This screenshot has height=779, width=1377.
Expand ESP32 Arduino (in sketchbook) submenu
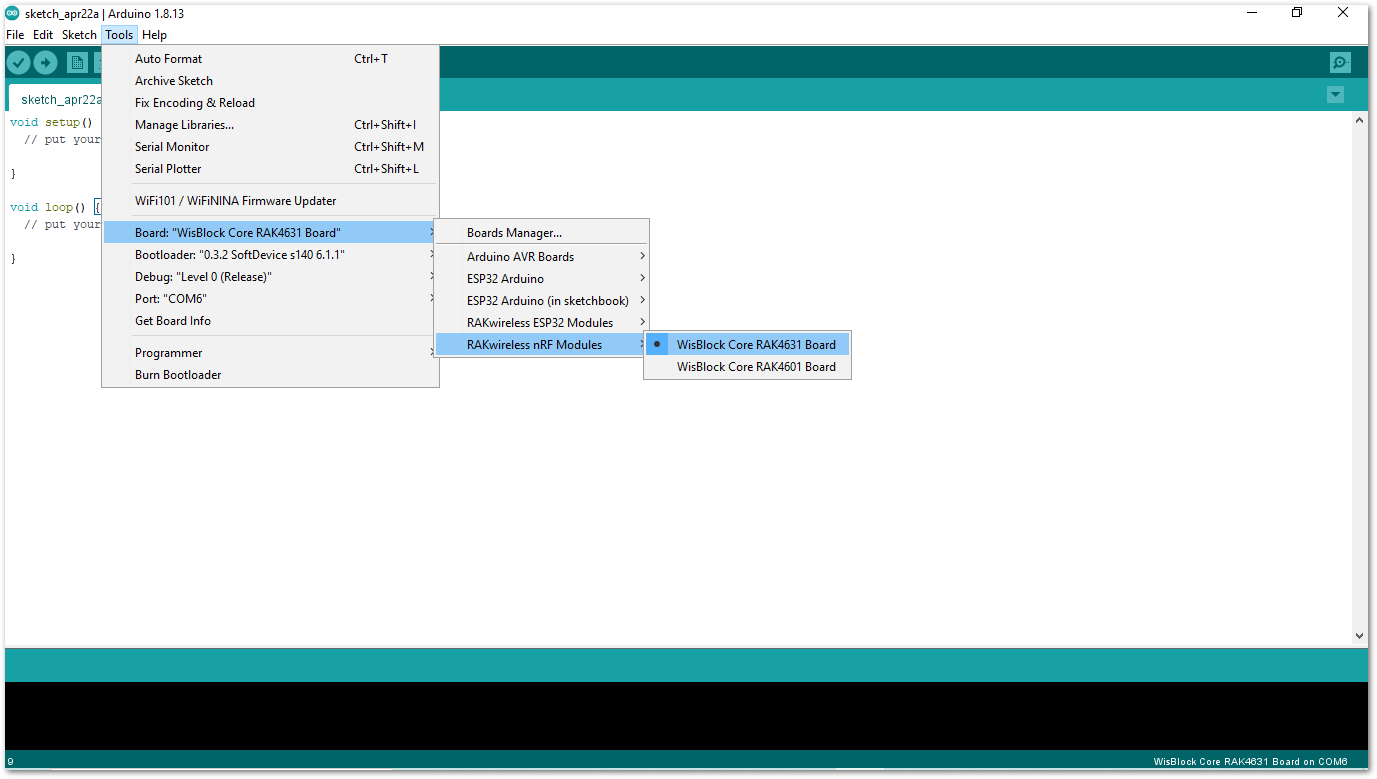click(542, 301)
